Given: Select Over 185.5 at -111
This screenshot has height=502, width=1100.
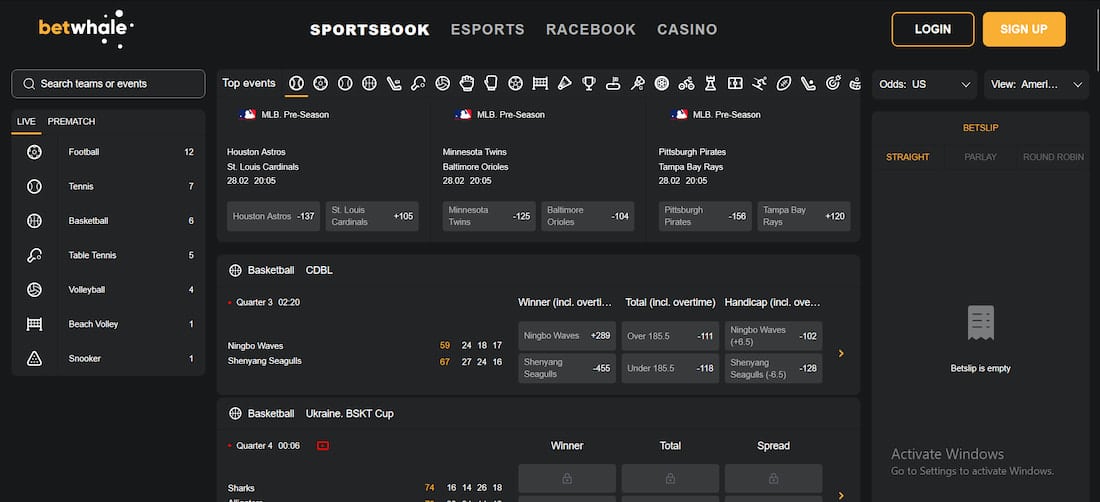Looking at the screenshot, I should [670, 336].
